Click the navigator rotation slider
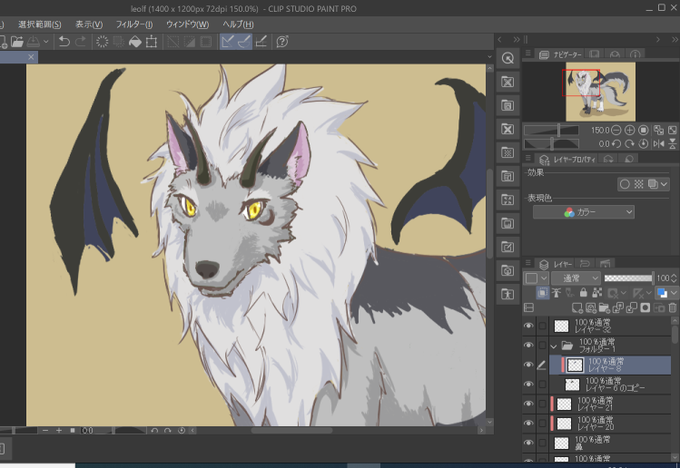This screenshot has height=468, width=680. [x=551, y=144]
